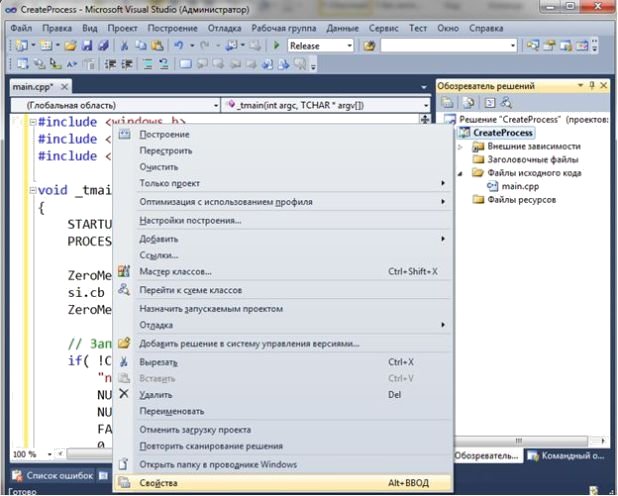Pin the Обозреватель решений panel
618x496 pixels.
pos(592,85)
